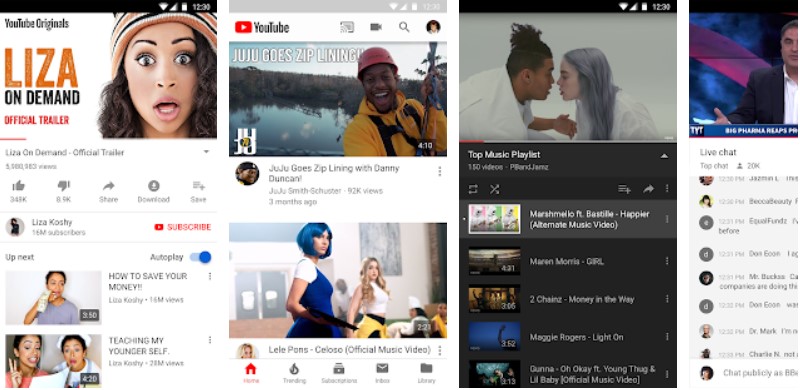Click the YouTube logo

[262, 27]
